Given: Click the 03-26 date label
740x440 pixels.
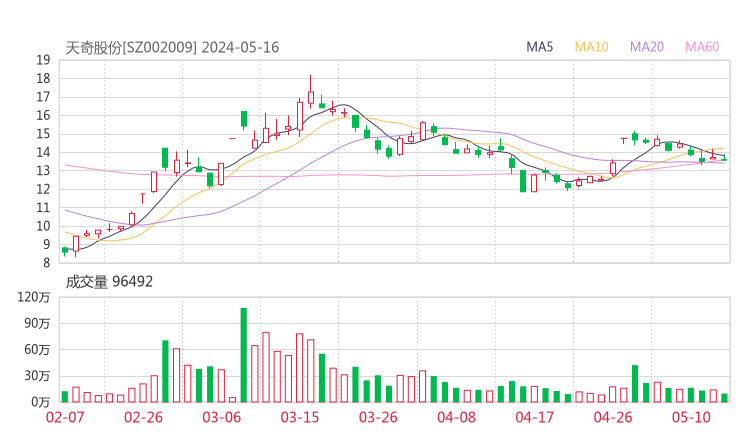Looking at the screenshot, I should click(378, 417).
